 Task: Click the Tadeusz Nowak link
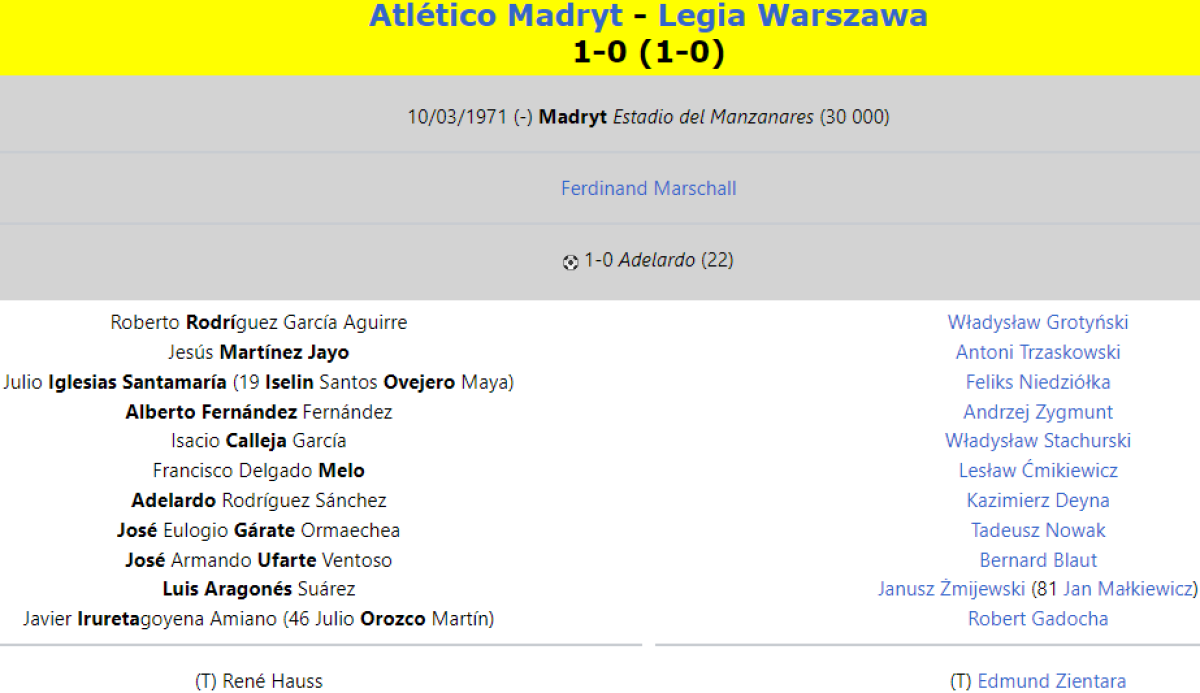point(1037,531)
